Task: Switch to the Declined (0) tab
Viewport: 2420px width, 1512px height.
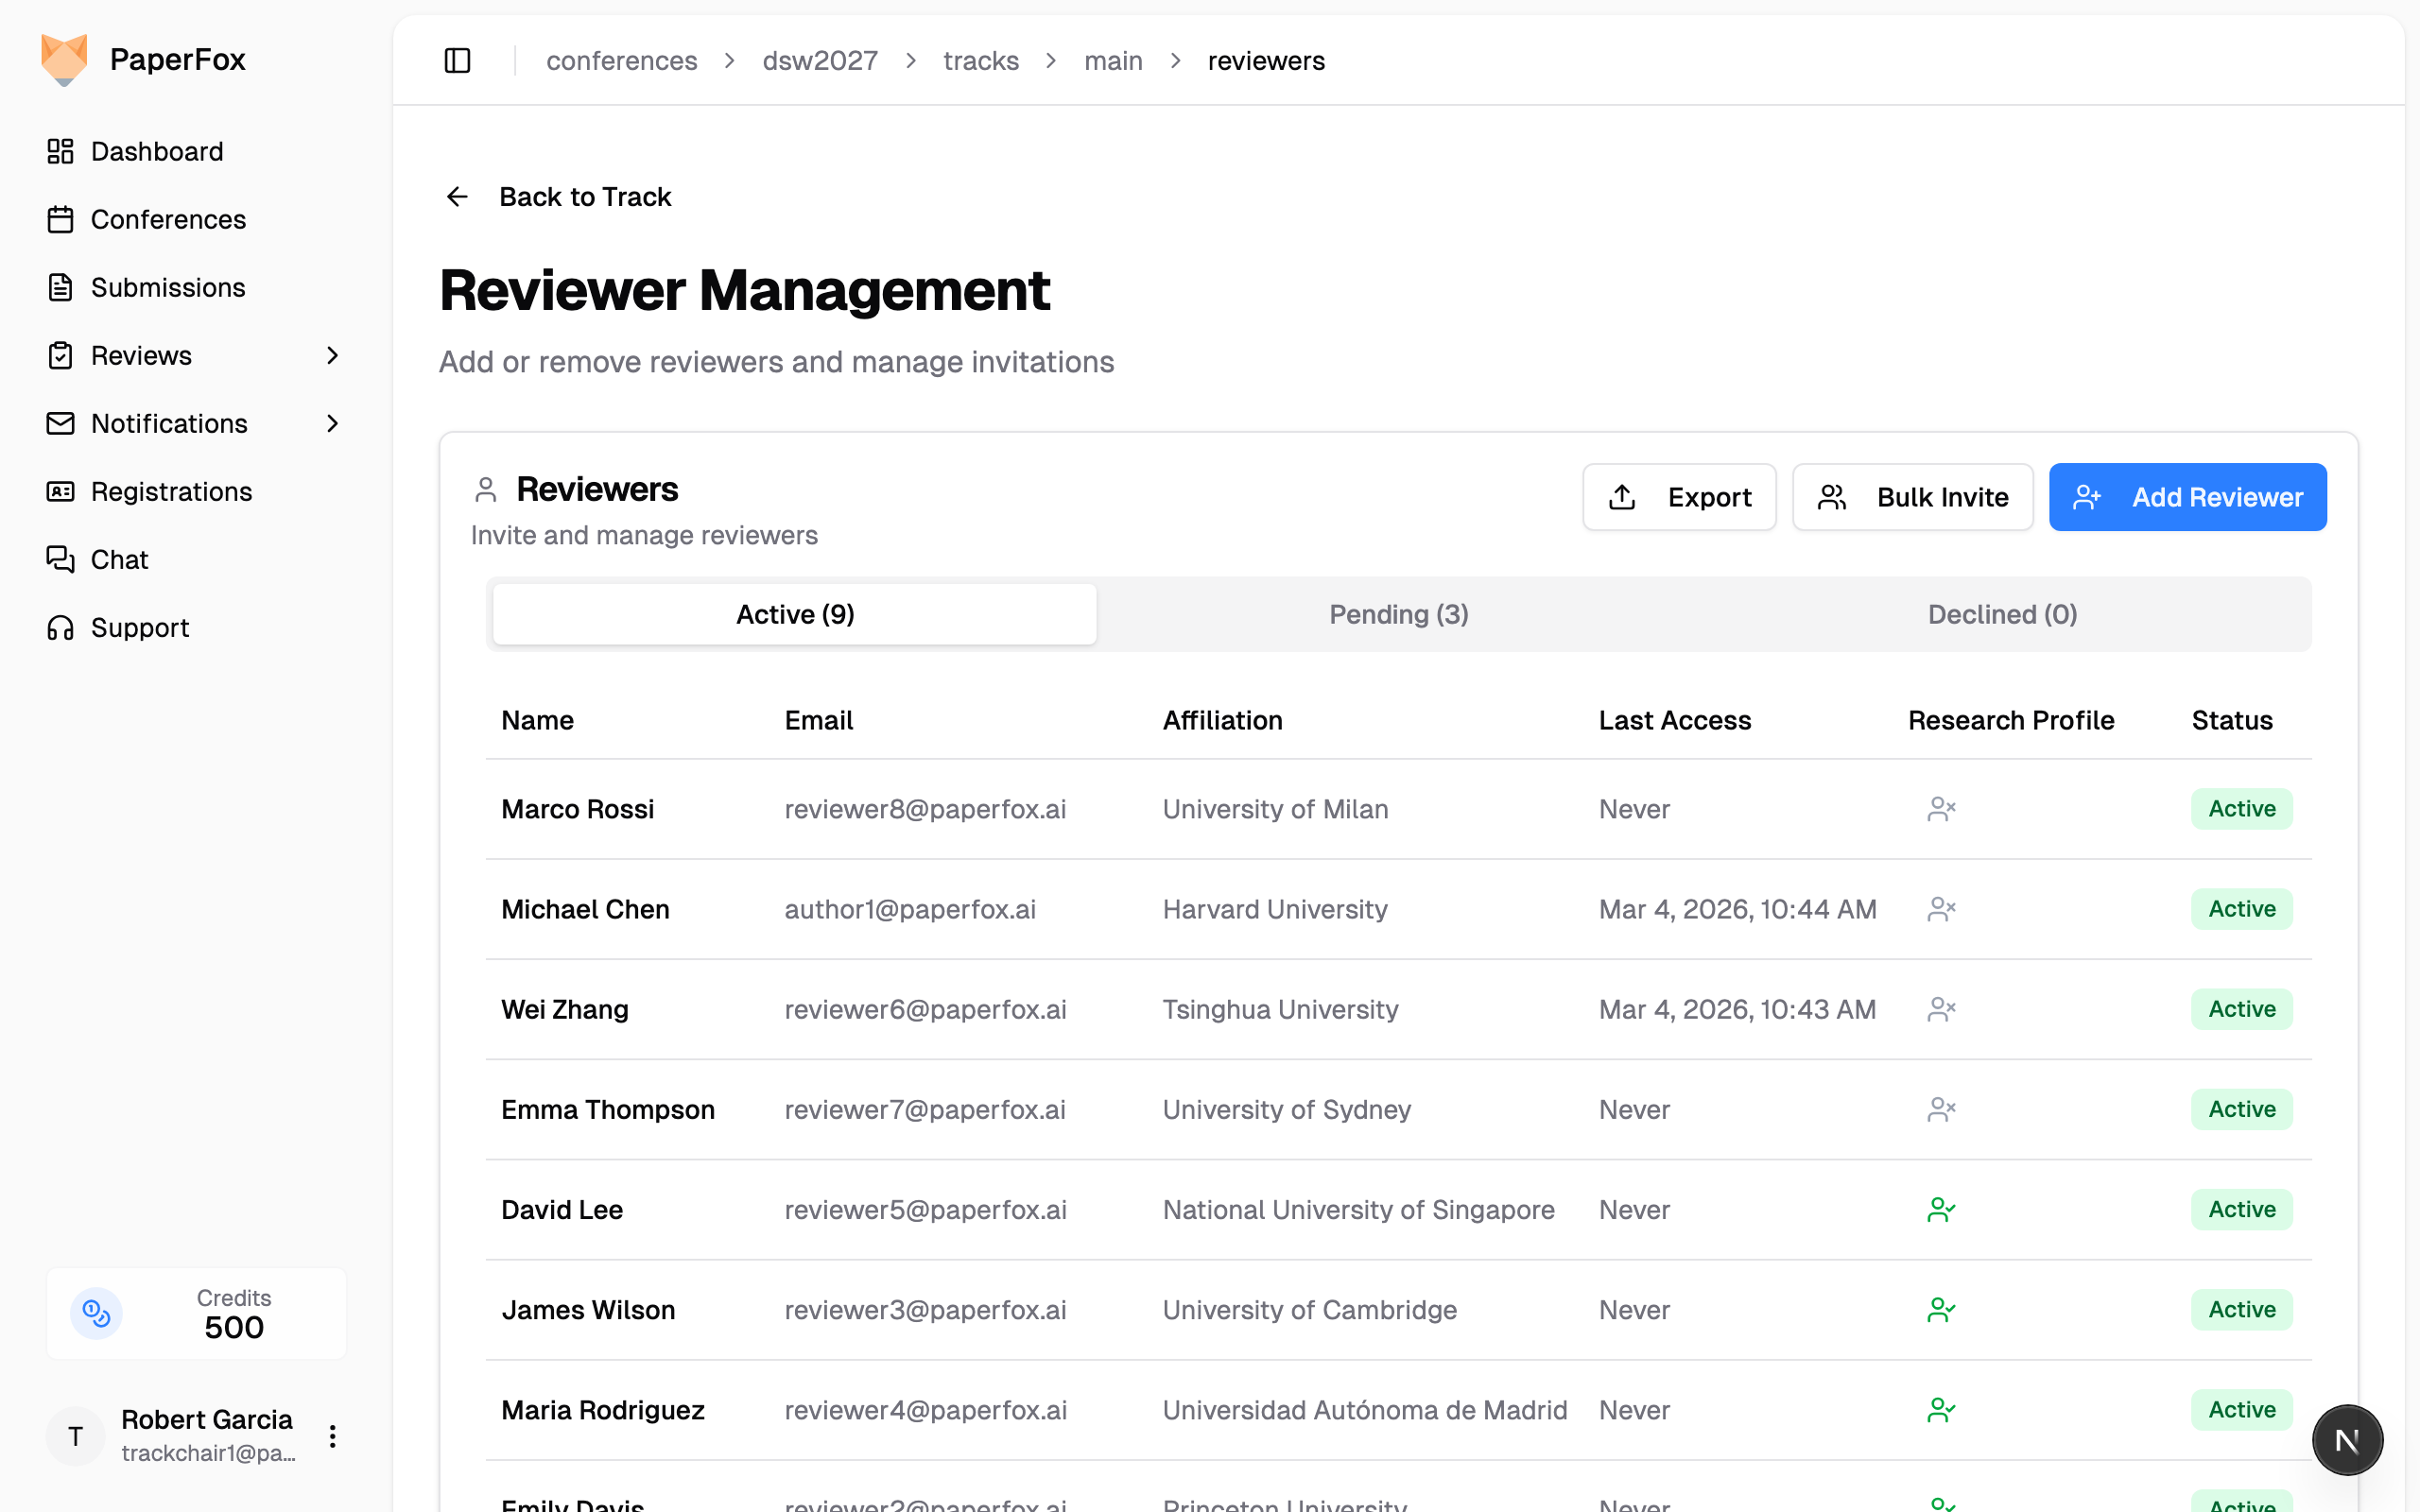Action: 2002,614
